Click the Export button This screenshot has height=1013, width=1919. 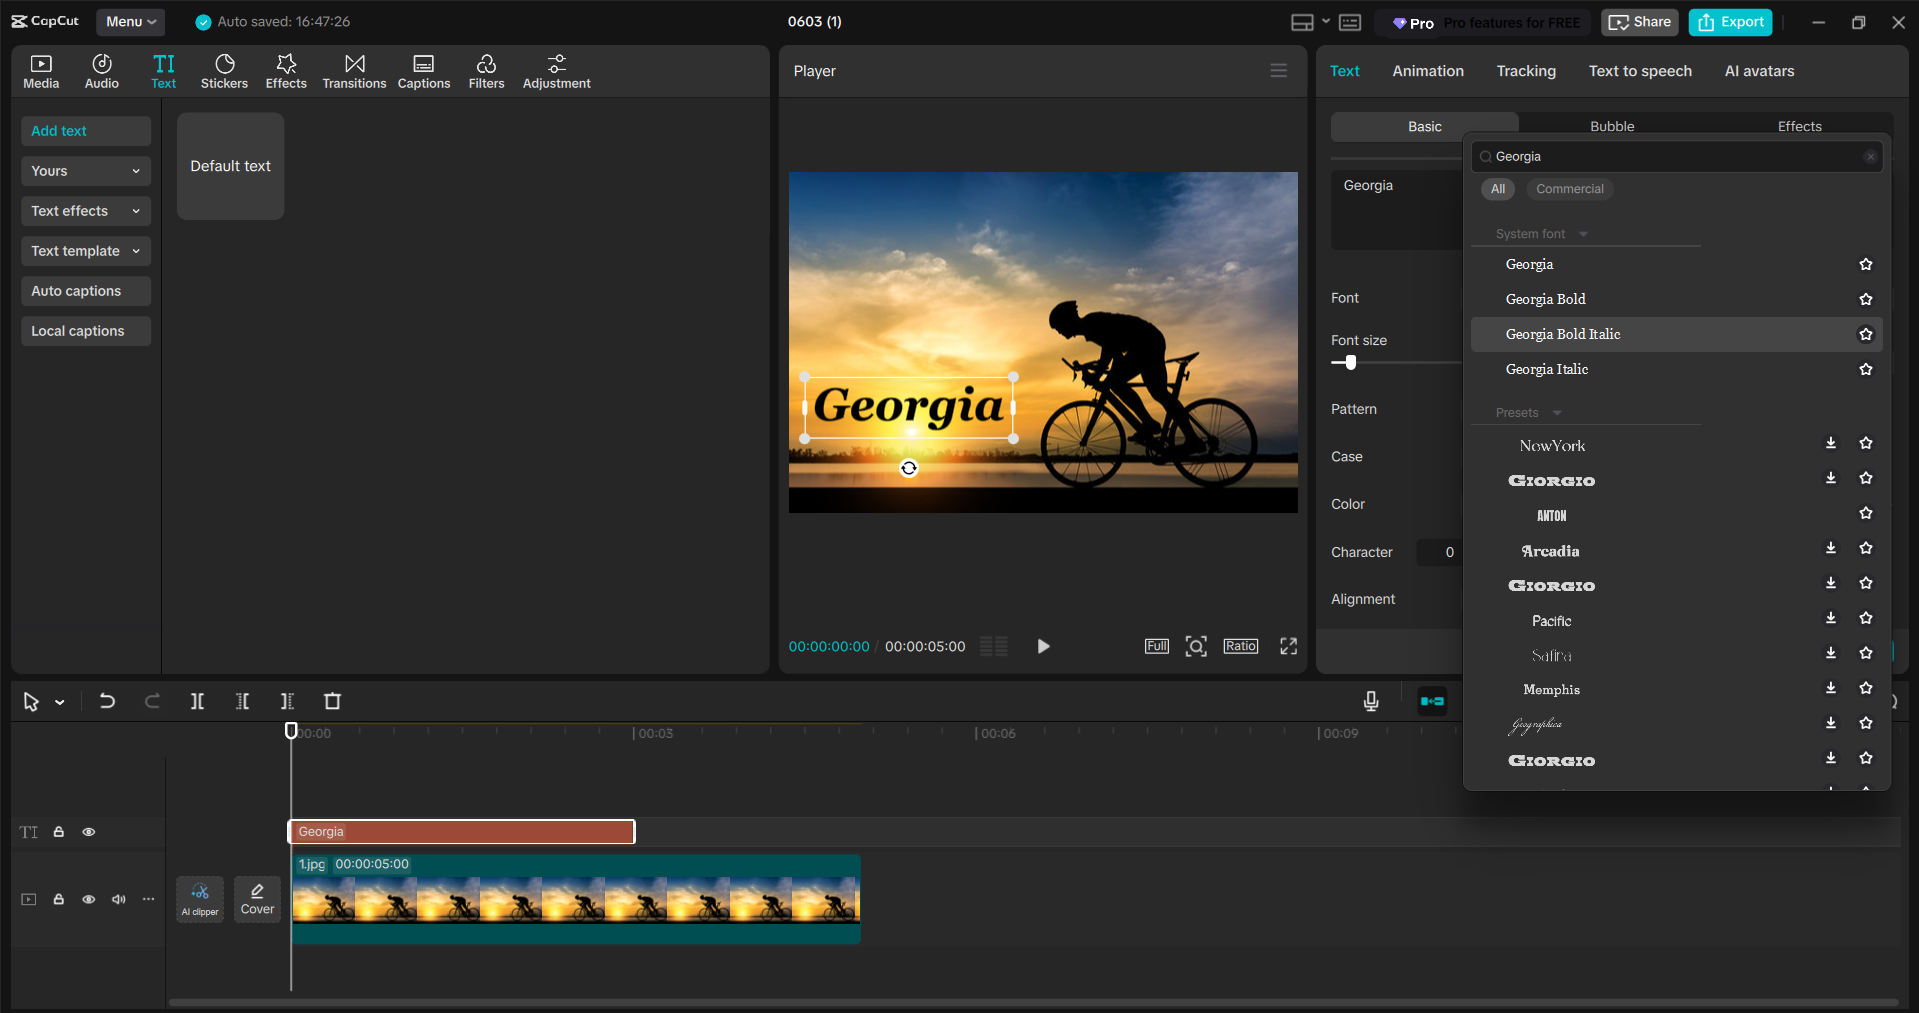pyautogui.click(x=1731, y=22)
